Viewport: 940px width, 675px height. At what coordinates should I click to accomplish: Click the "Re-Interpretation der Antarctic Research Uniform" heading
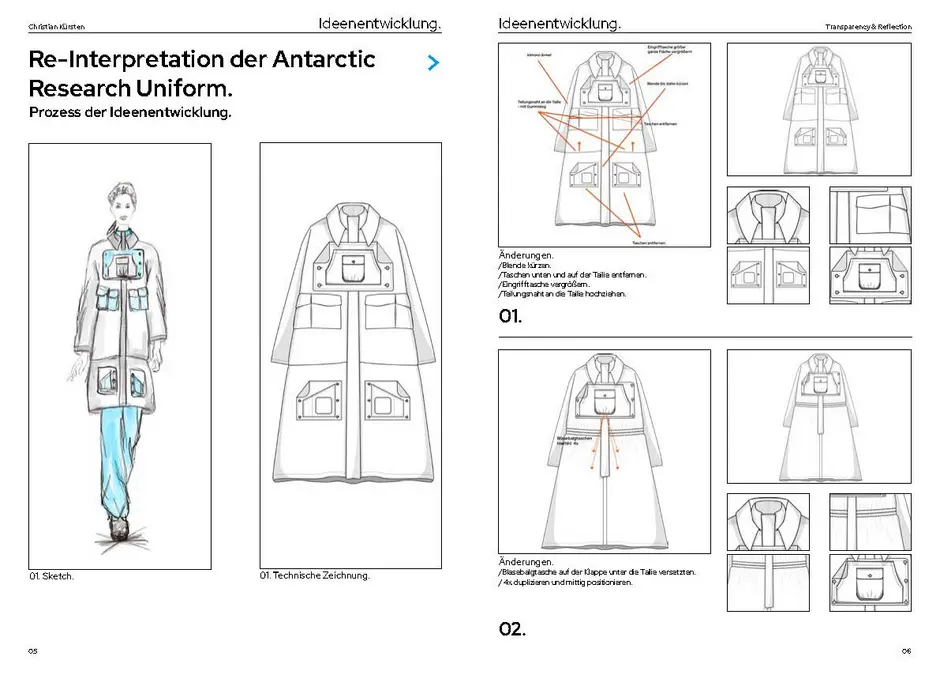coord(203,73)
